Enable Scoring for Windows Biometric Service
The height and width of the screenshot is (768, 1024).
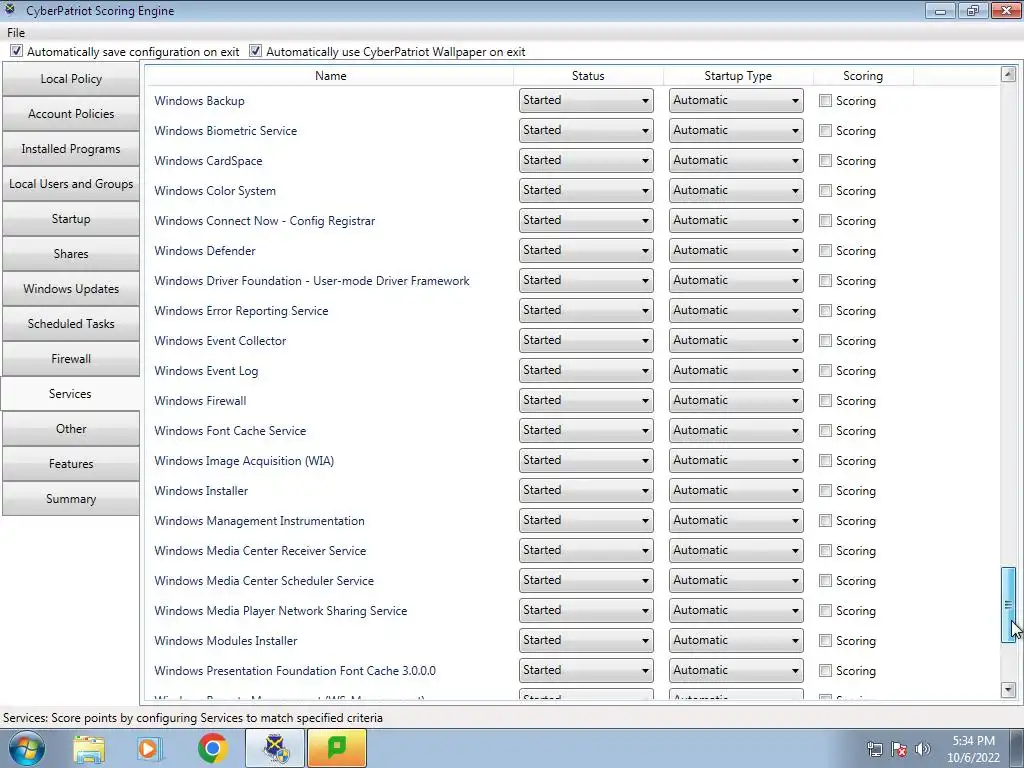pos(825,131)
